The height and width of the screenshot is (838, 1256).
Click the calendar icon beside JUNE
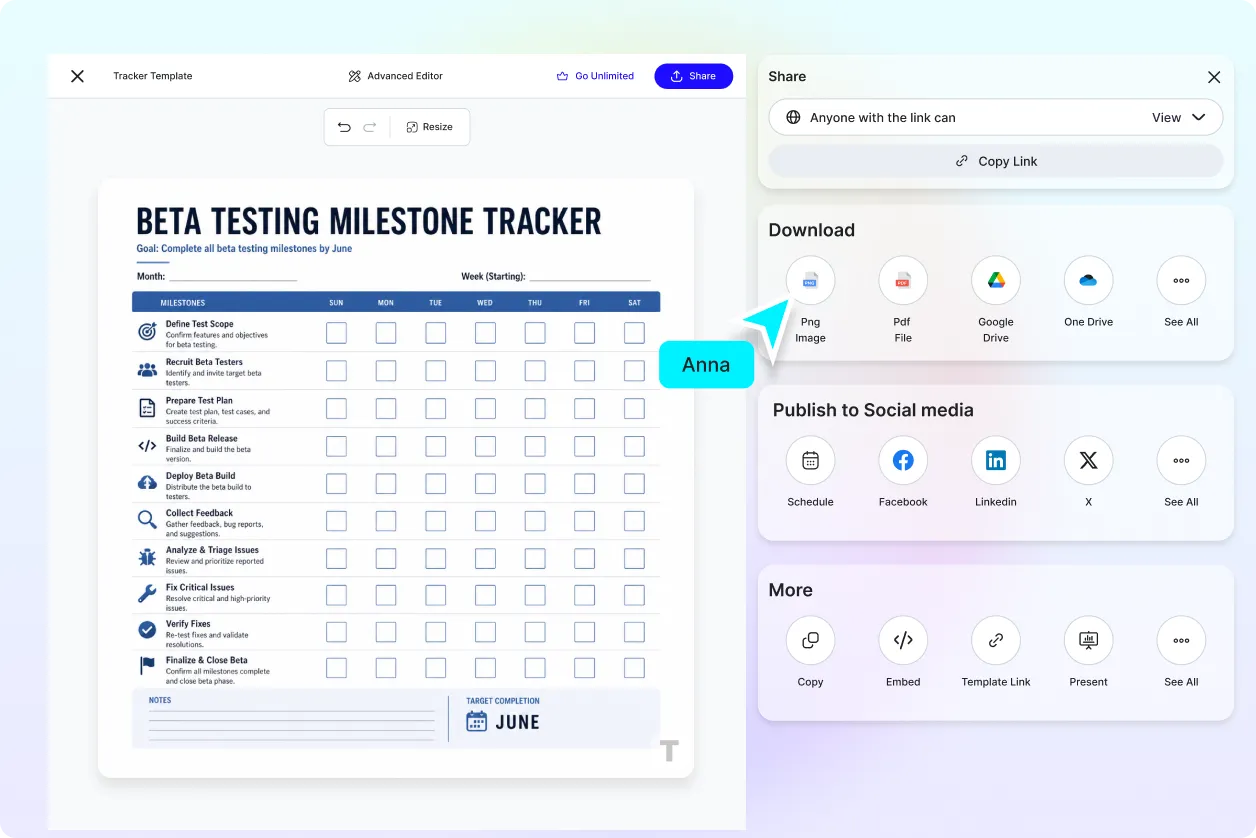click(x=477, y=721)
